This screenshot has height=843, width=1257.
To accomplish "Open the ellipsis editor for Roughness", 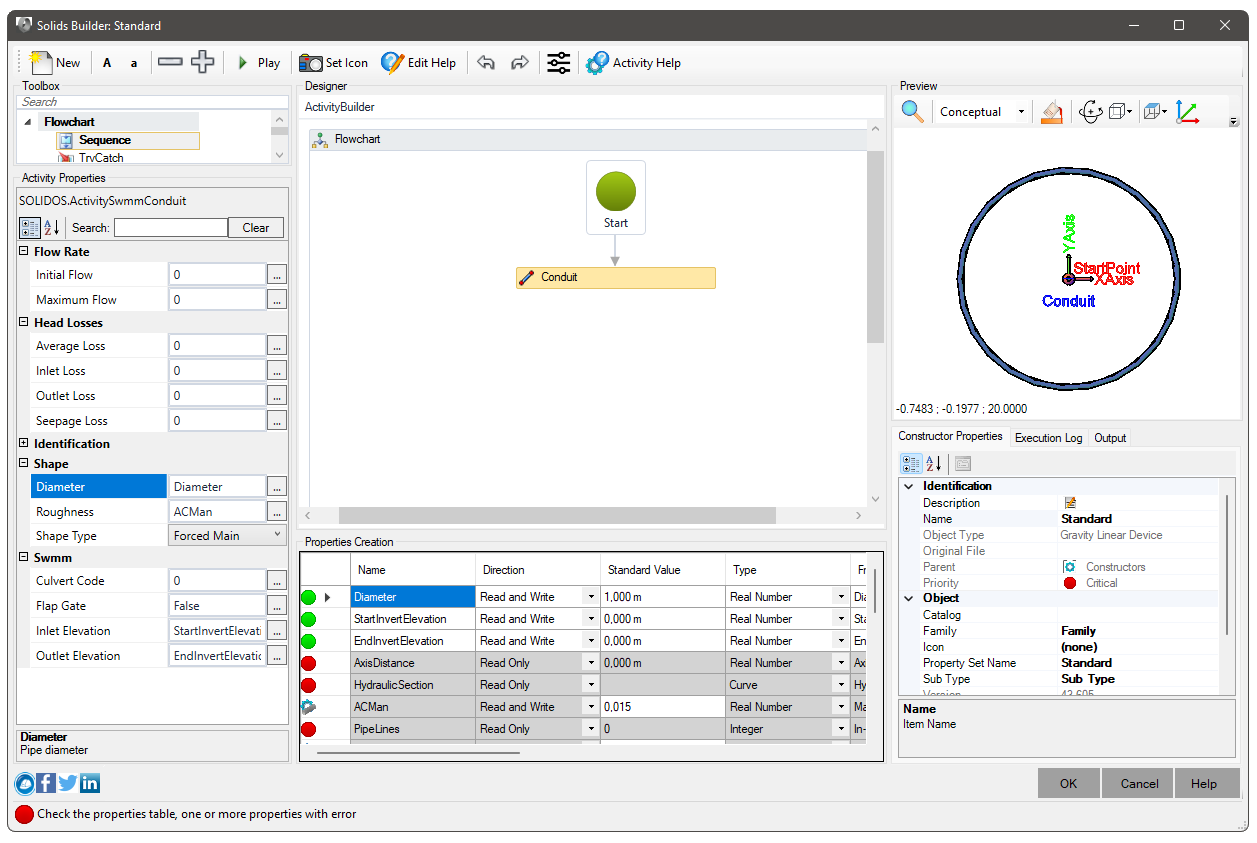I will click(x=277, y=511).
